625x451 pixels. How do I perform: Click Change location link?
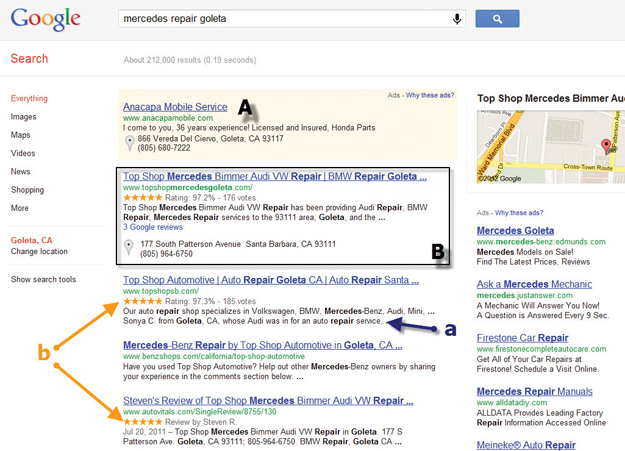(39, 252)
